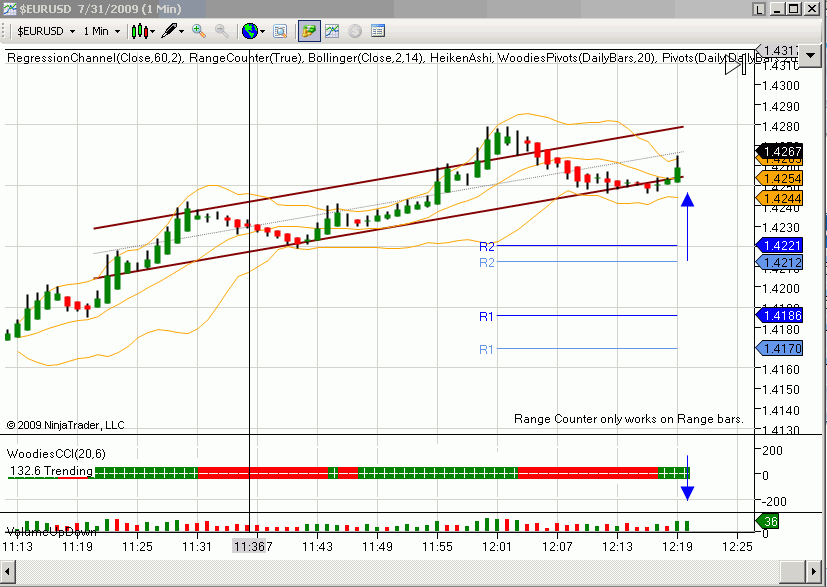Viewport: 827px width, 587px height.
Task: Click the 12:19 time axis label
Action: tap(678, 546)
